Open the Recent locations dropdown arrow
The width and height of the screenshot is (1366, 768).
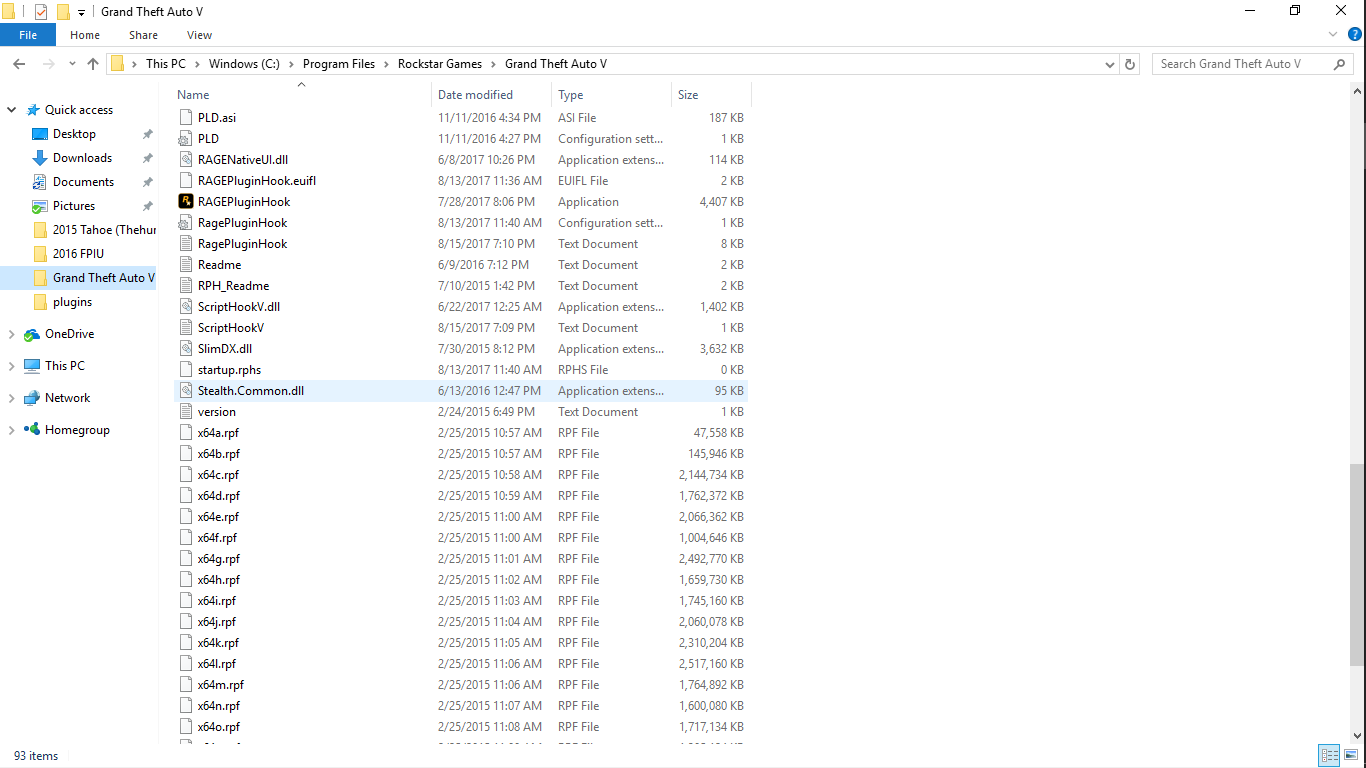[72, 64]
